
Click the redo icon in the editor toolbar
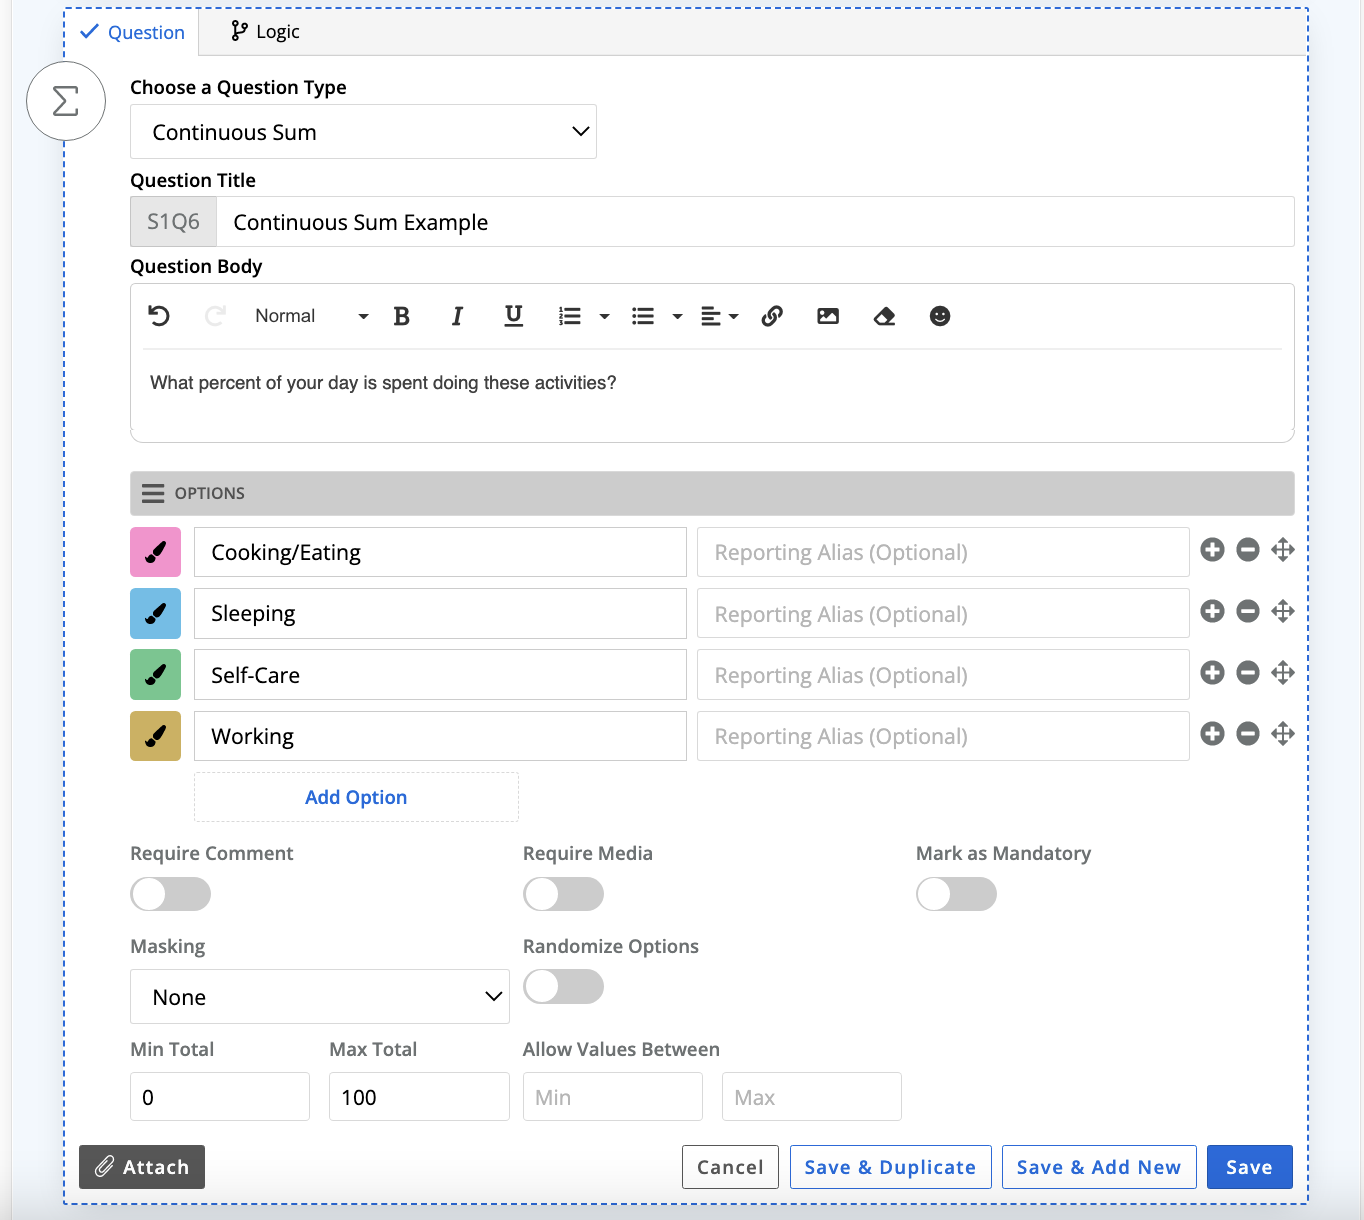215,316
